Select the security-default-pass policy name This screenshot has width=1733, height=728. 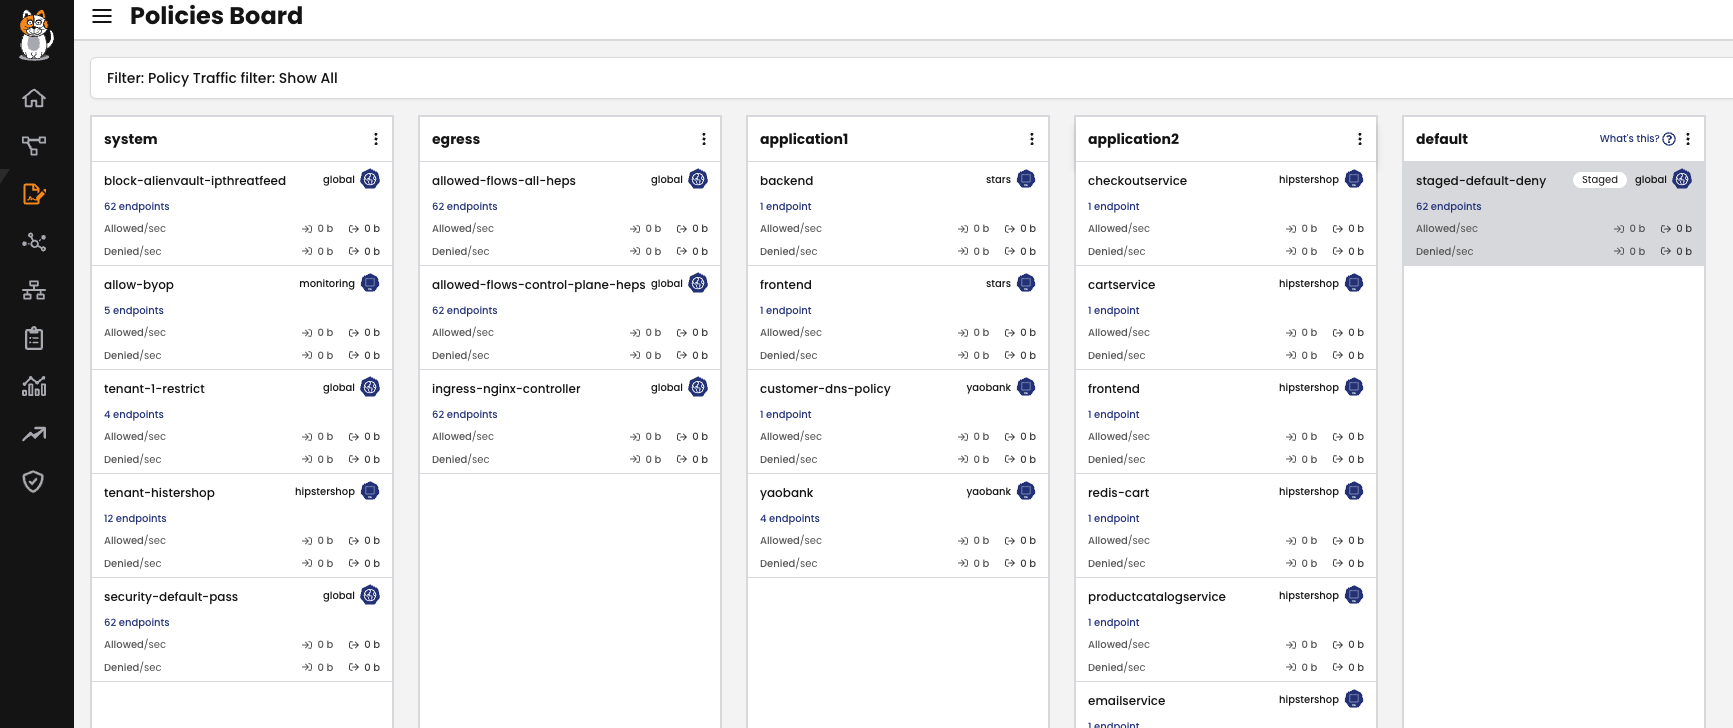coord(171,597)
